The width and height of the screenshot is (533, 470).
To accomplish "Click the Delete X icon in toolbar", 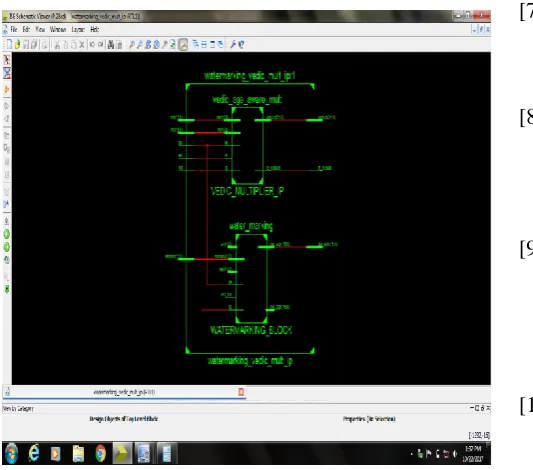I will pos(82,44).
